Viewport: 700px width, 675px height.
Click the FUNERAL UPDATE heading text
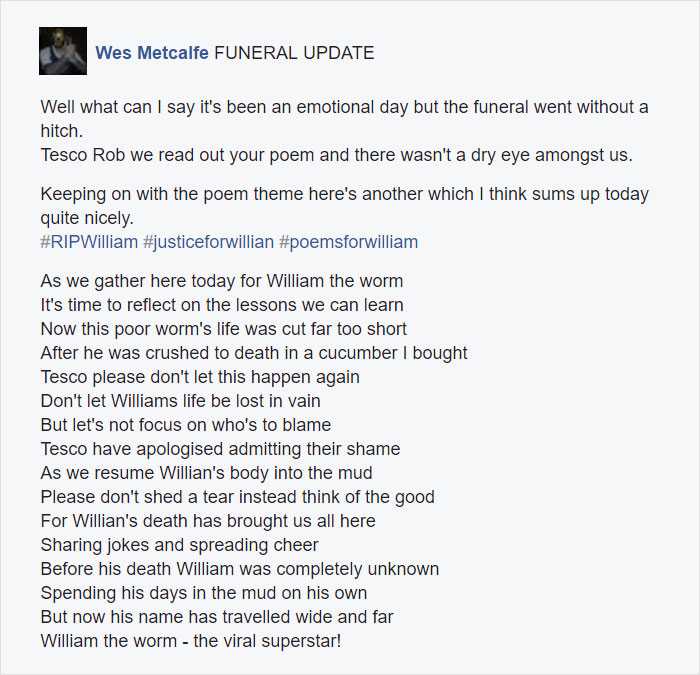pyautogui.click(x=294, y=53)
